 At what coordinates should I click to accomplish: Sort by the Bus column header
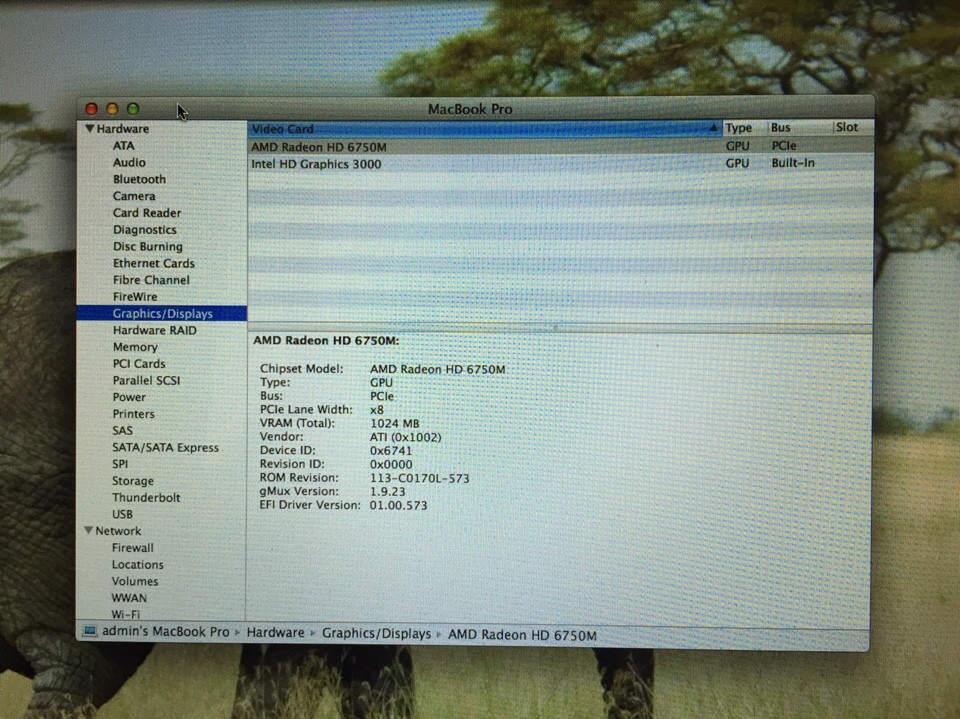[x=781, y=128]
